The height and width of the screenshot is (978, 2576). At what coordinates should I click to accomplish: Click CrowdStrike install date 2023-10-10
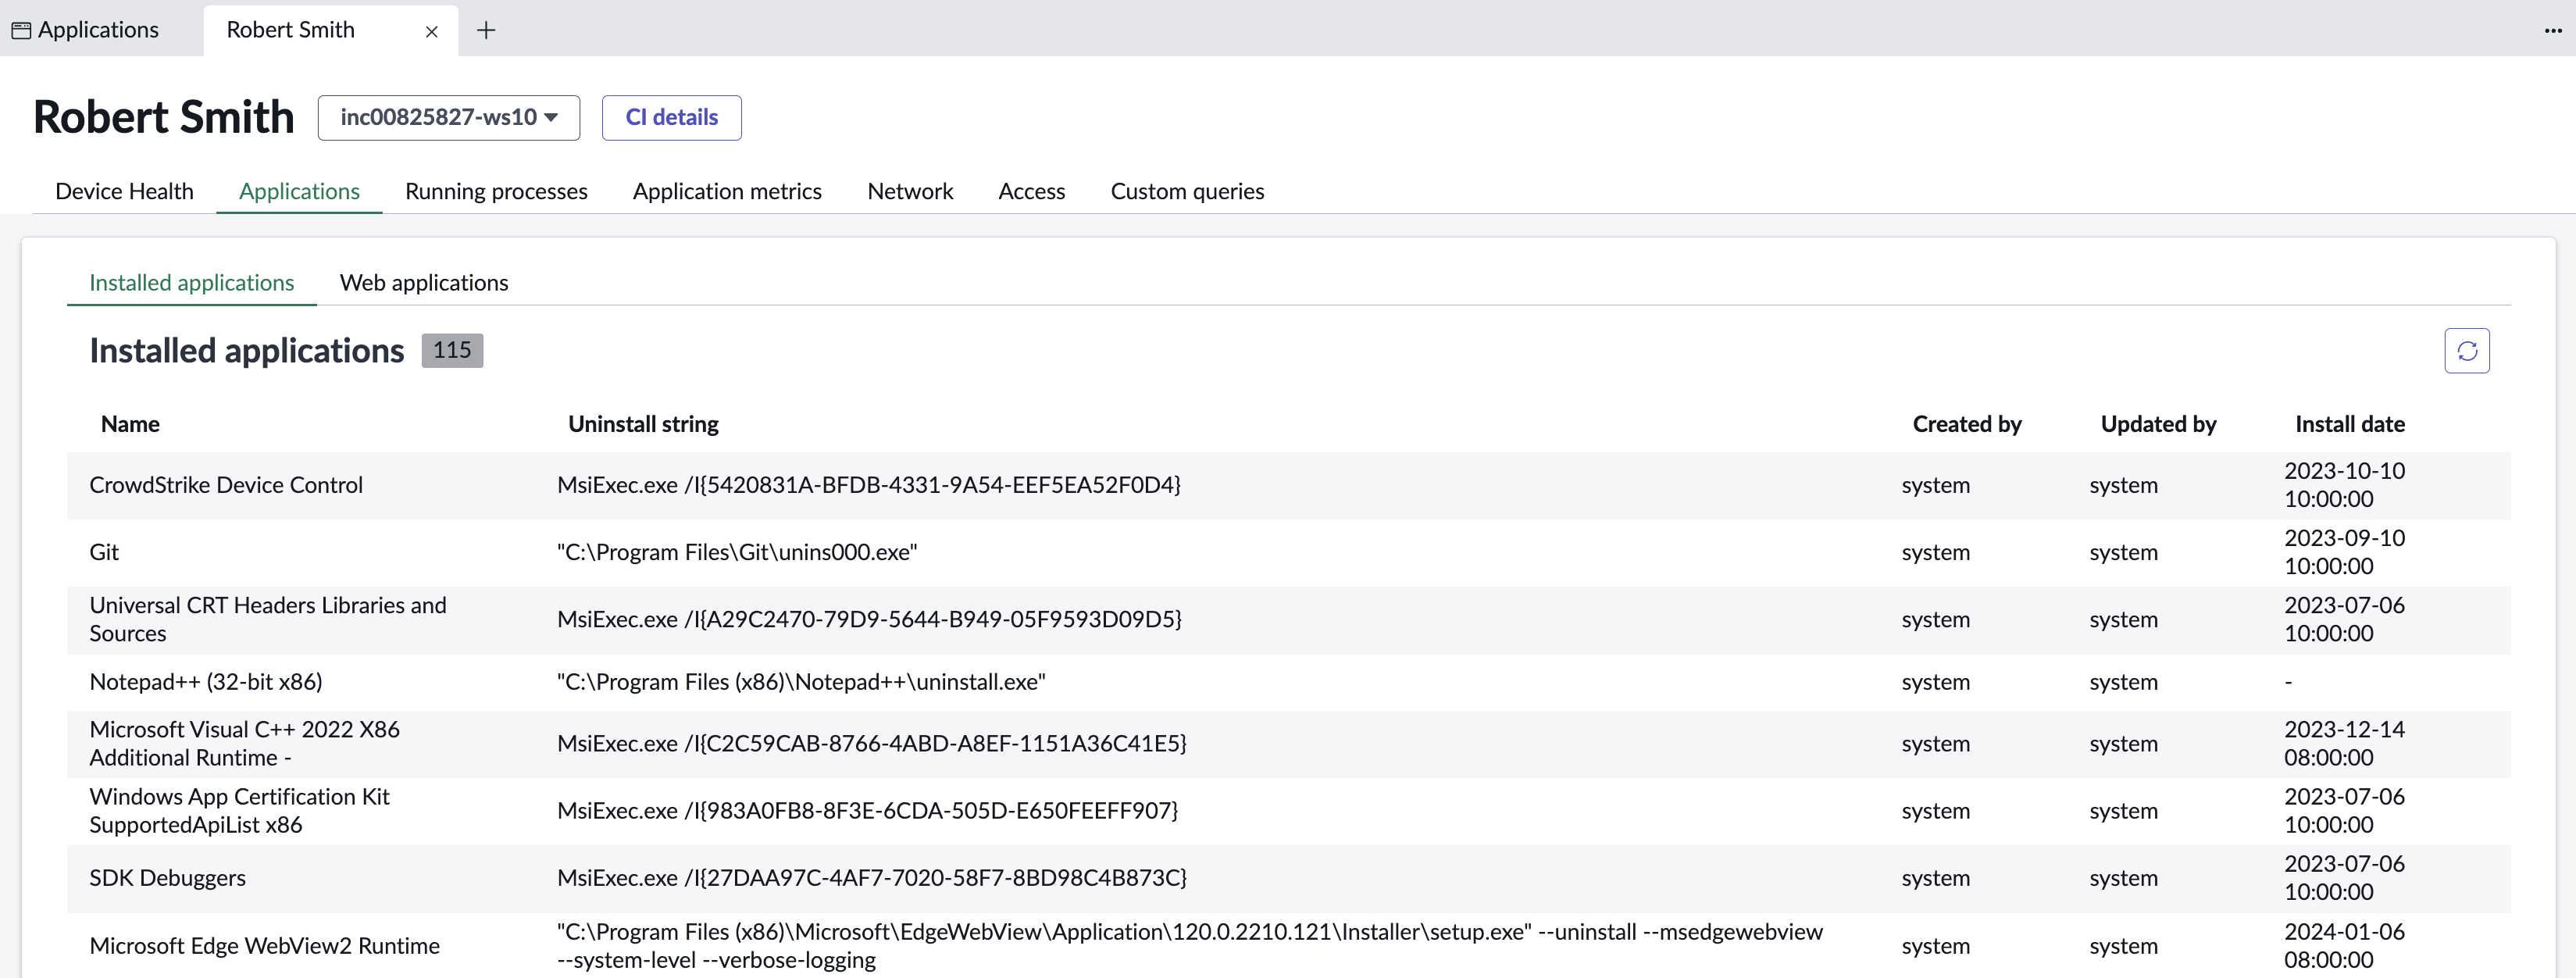[x=2344, y=485]
